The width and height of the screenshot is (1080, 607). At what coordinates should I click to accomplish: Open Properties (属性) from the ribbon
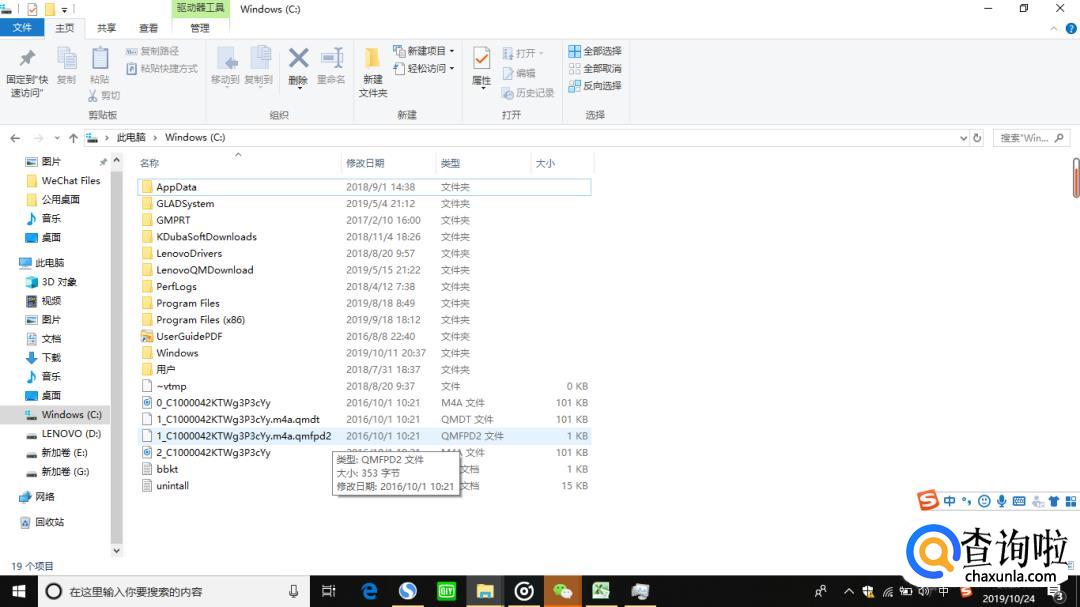point(481,66)
